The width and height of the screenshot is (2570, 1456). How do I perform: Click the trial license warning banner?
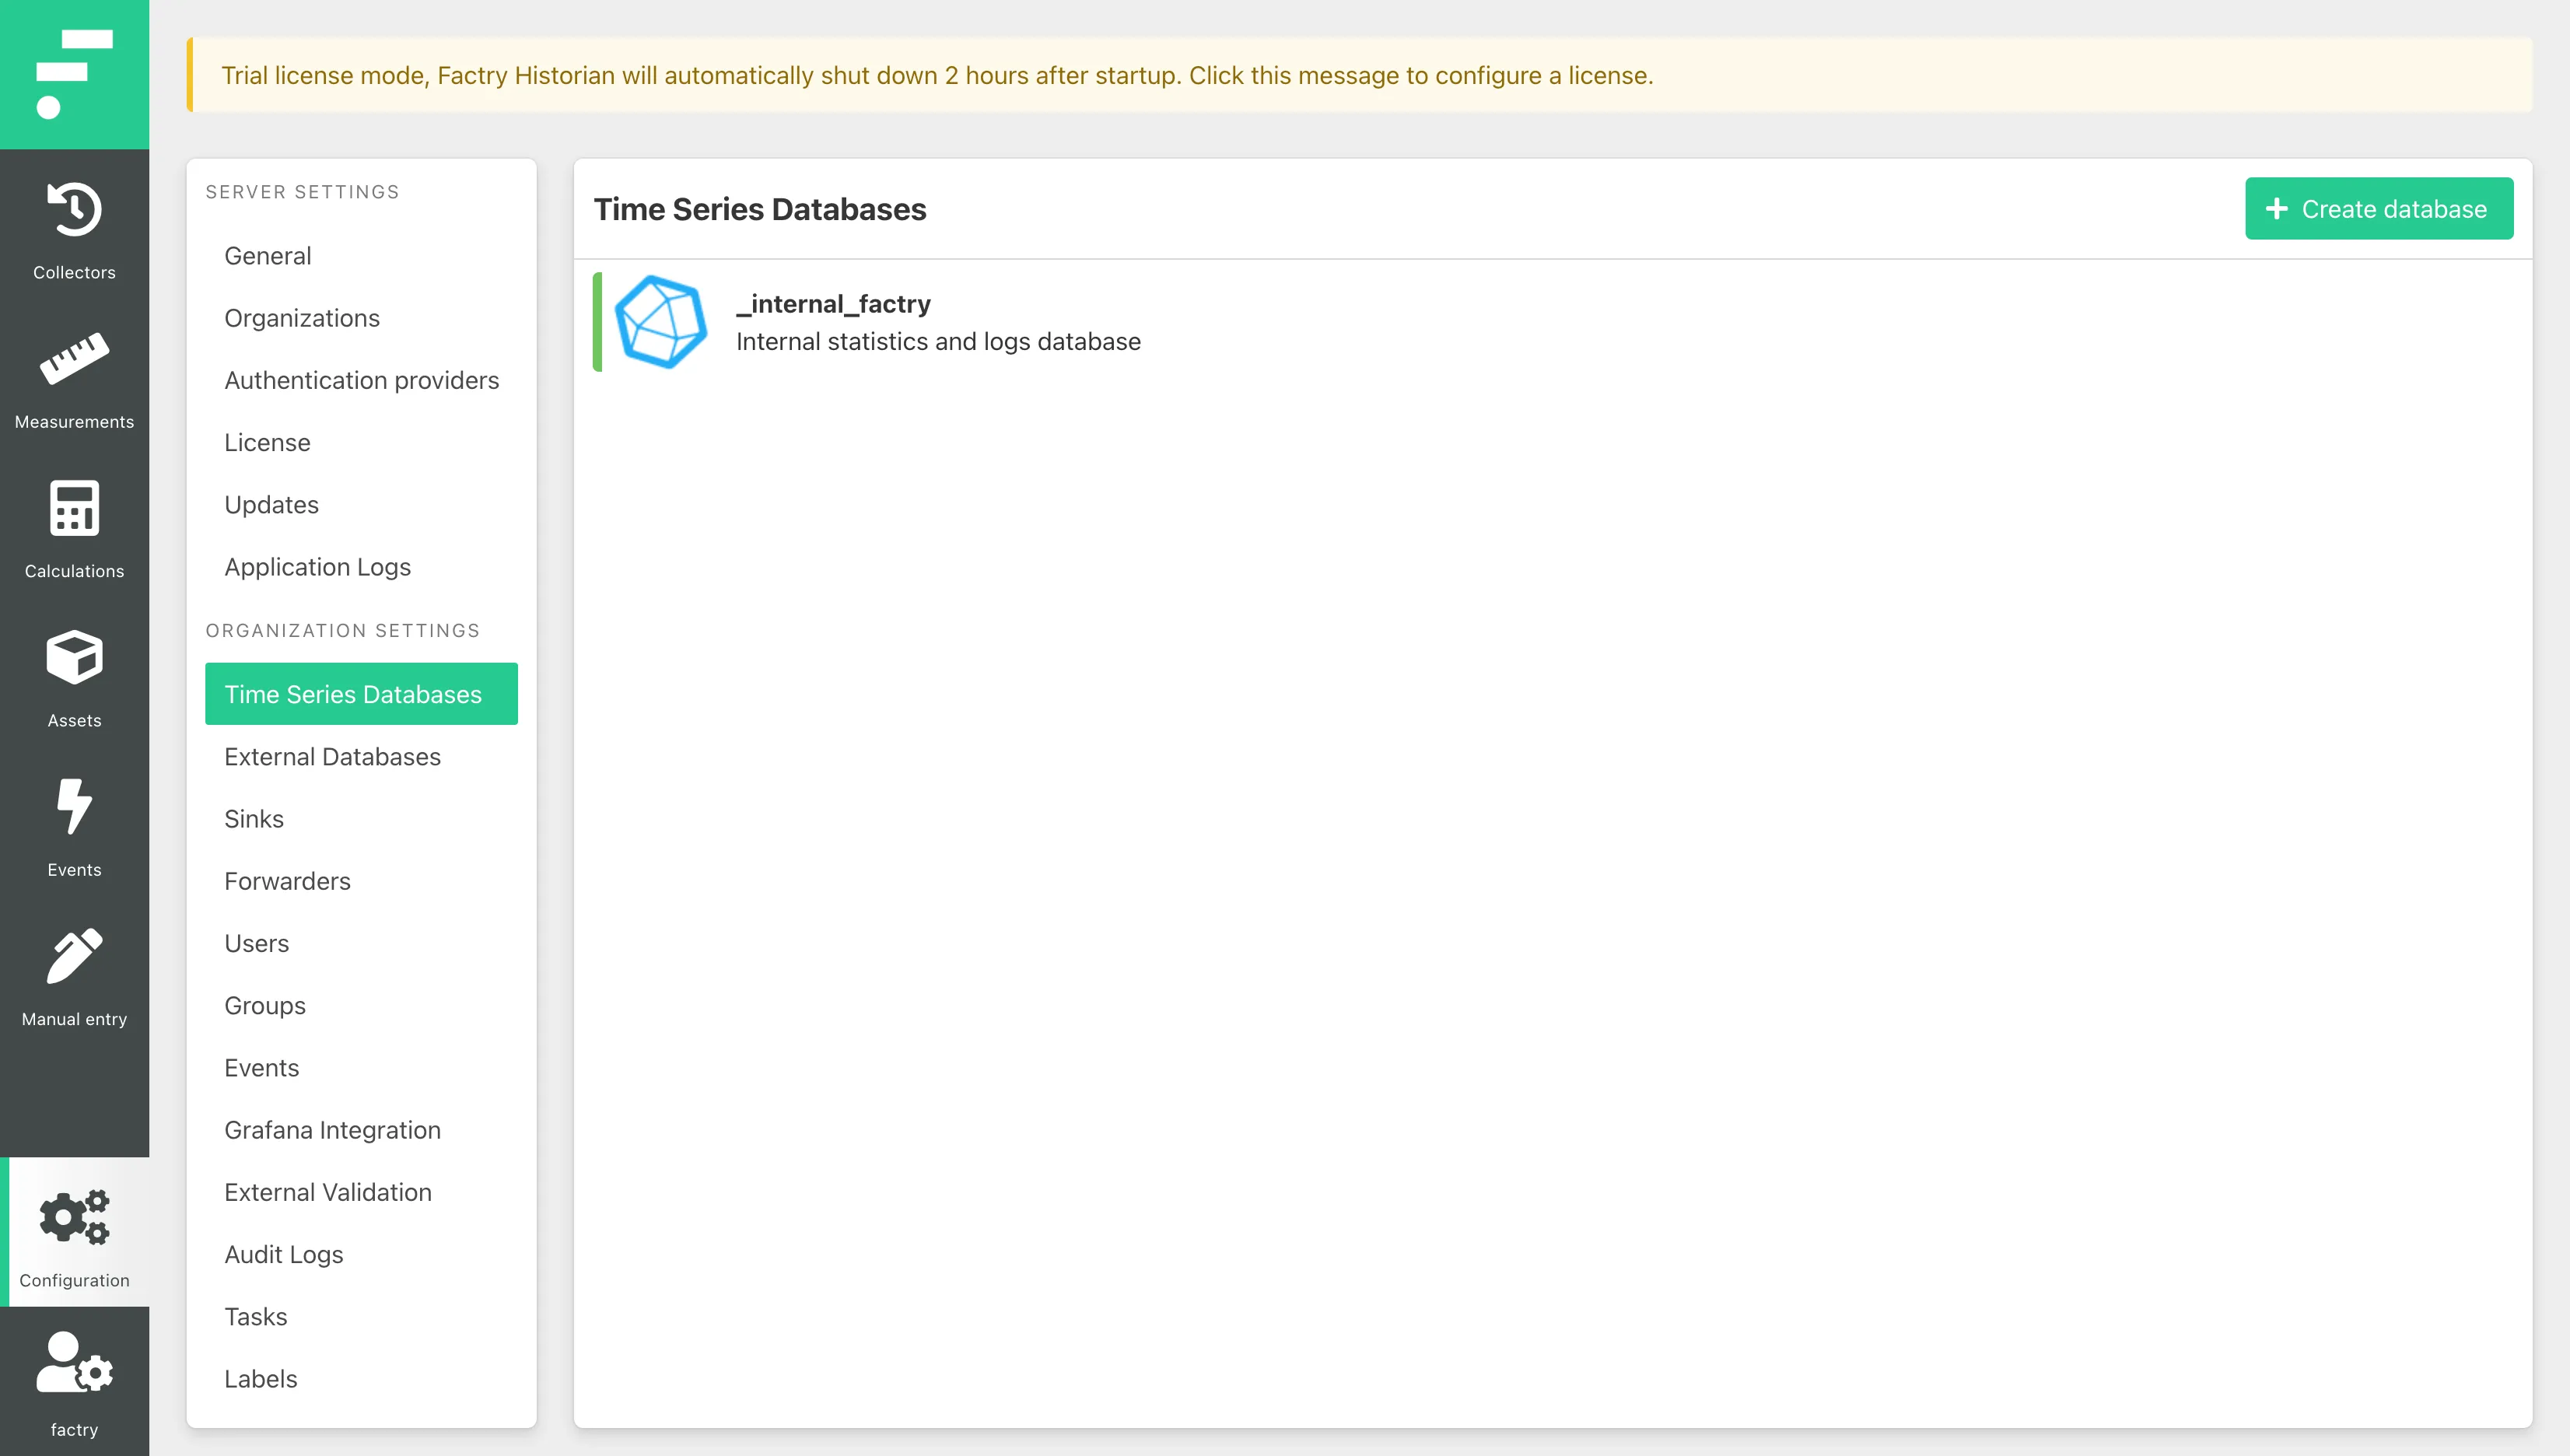coord(1359,75)
